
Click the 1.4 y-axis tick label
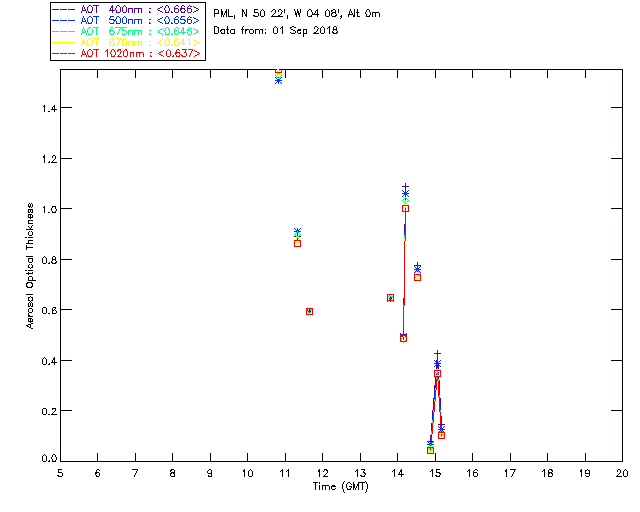49,108
